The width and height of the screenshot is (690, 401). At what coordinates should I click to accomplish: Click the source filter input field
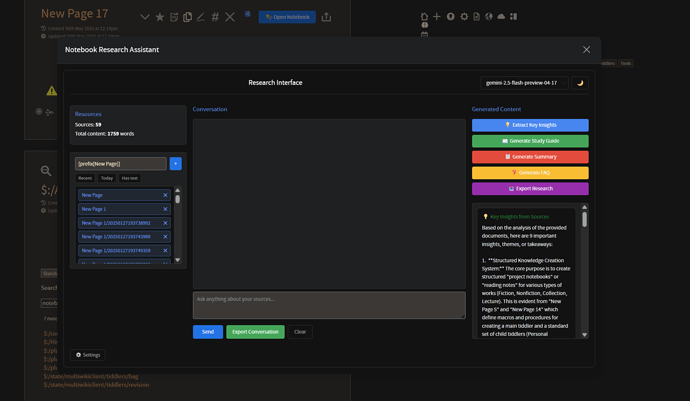[x=121, y=164]
